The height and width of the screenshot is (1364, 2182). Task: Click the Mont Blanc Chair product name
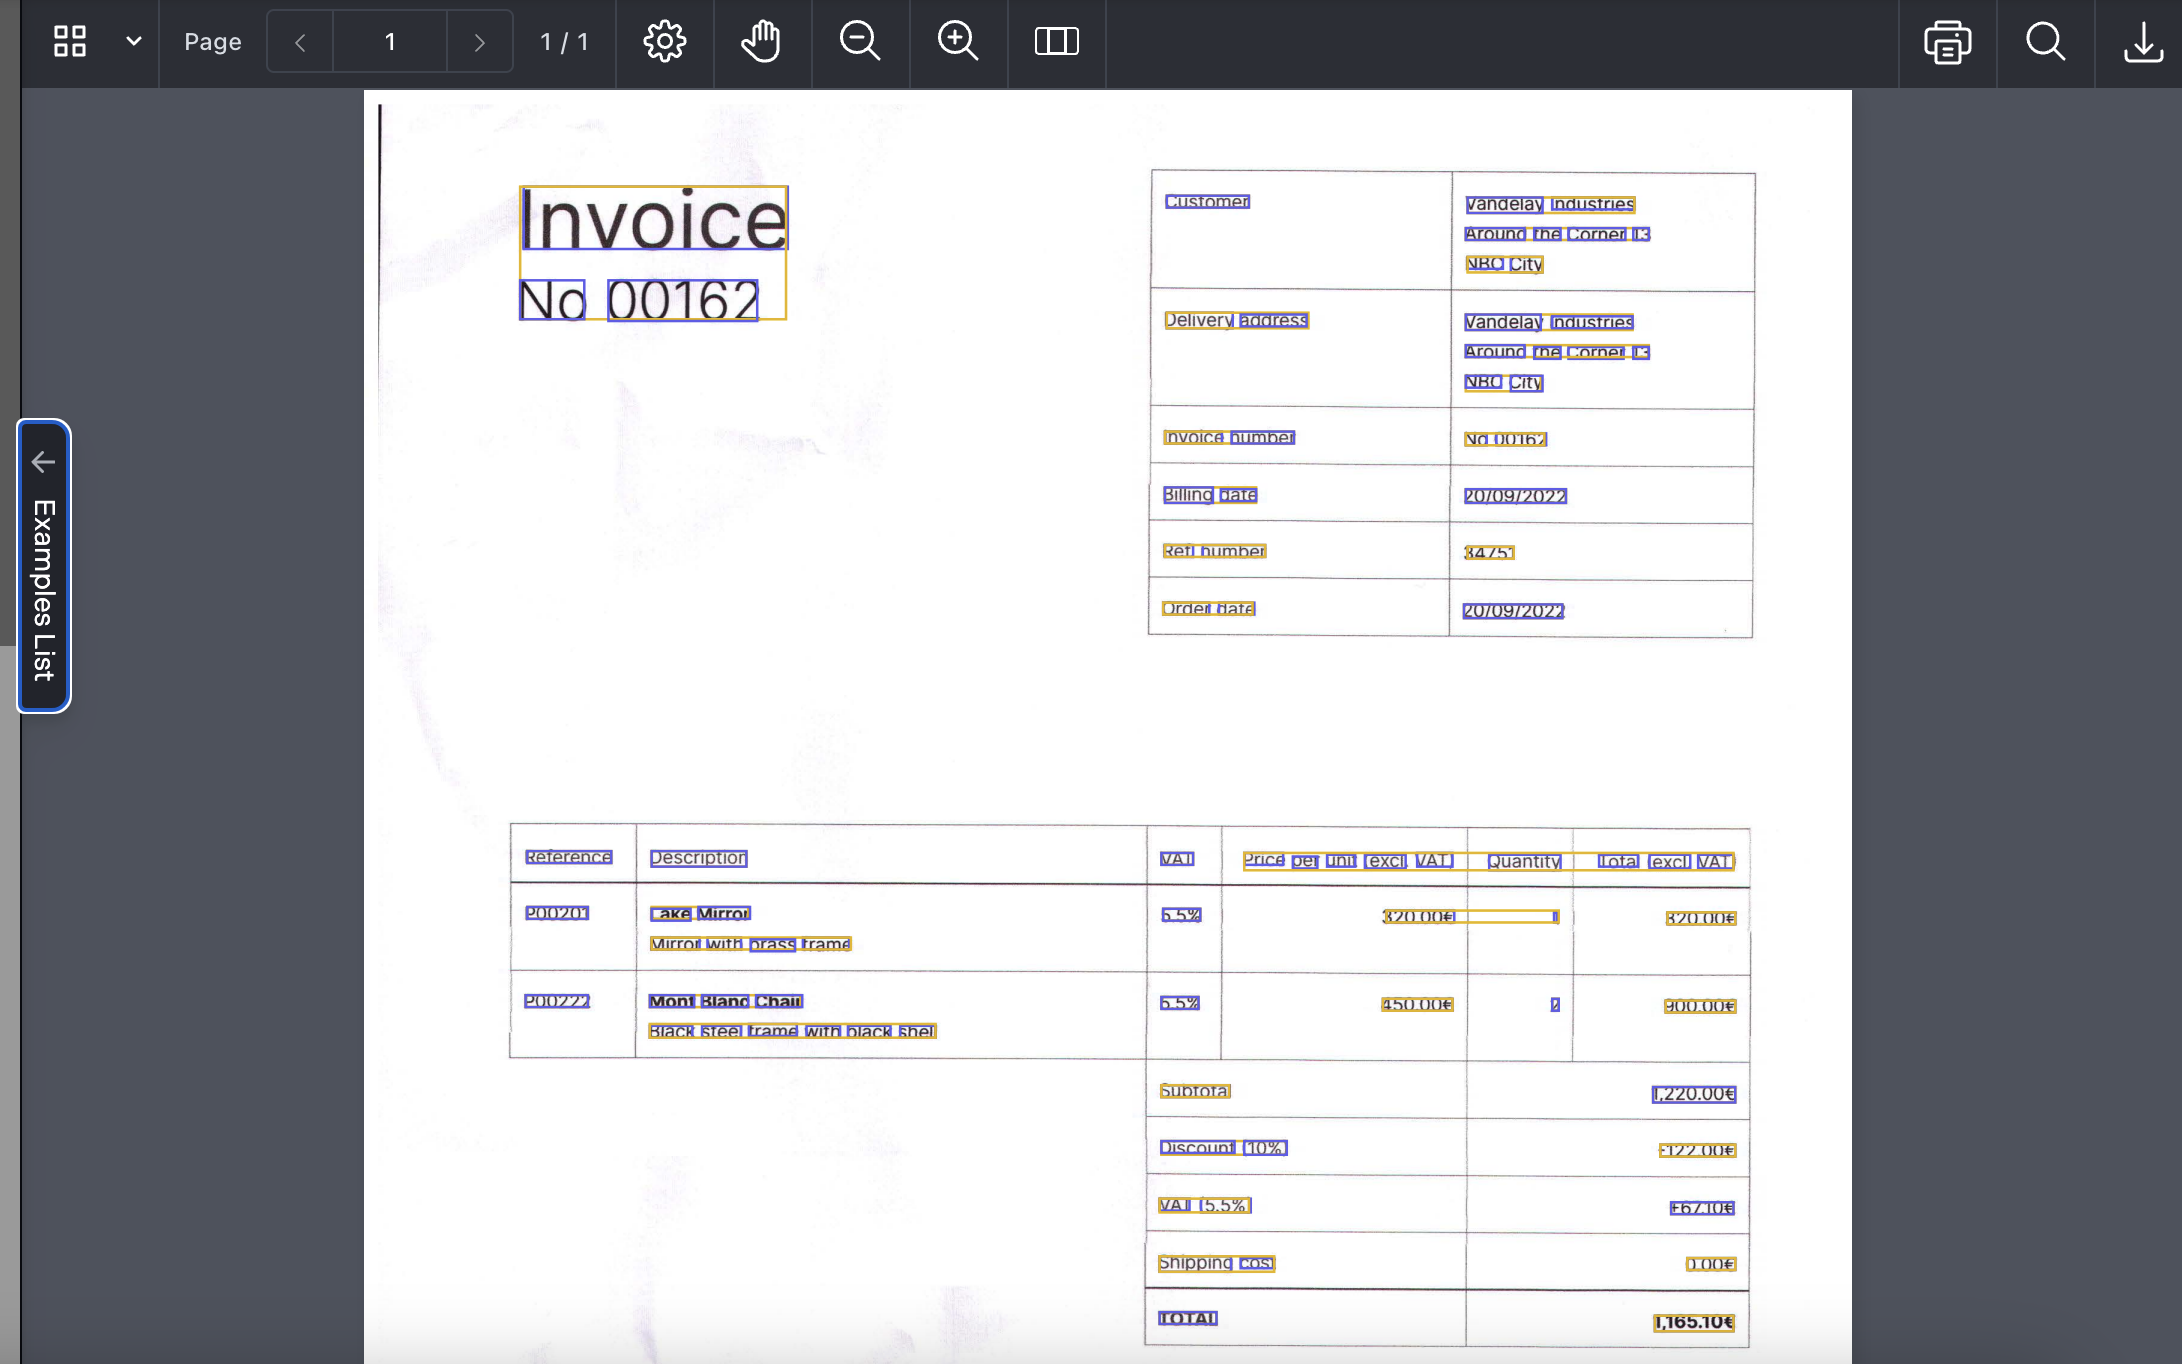tap(726, 1001)
